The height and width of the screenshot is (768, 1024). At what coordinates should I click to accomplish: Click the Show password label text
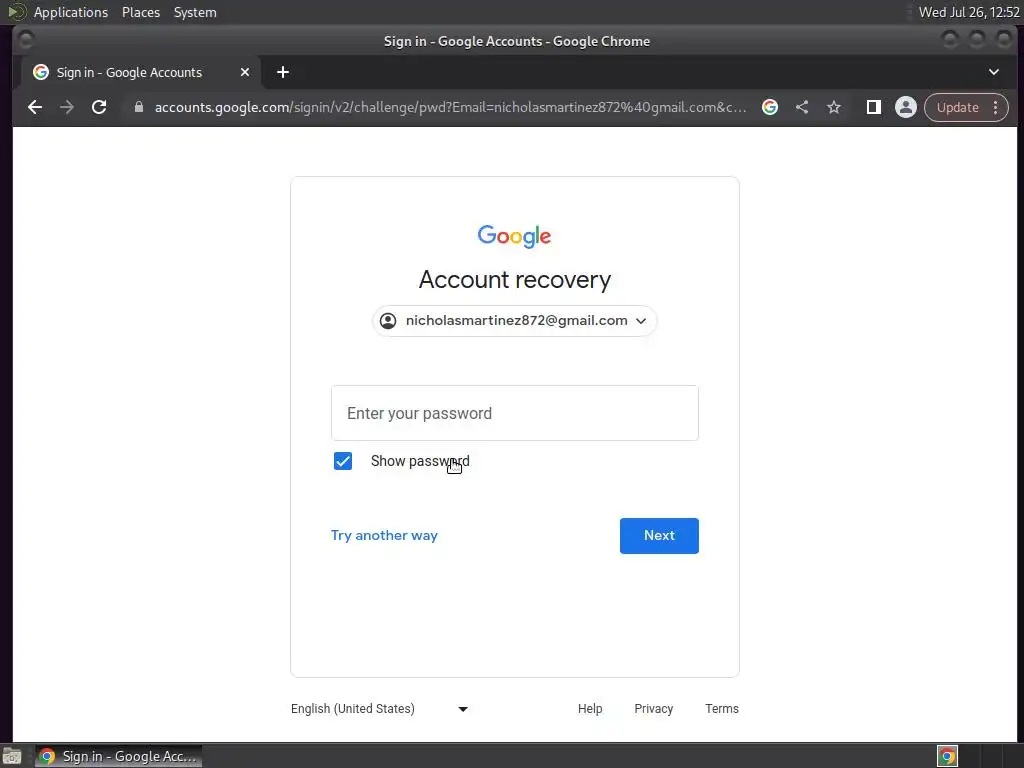(x=420, y=461)
